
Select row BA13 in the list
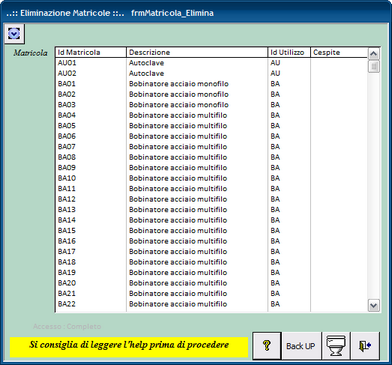point(211,210)
